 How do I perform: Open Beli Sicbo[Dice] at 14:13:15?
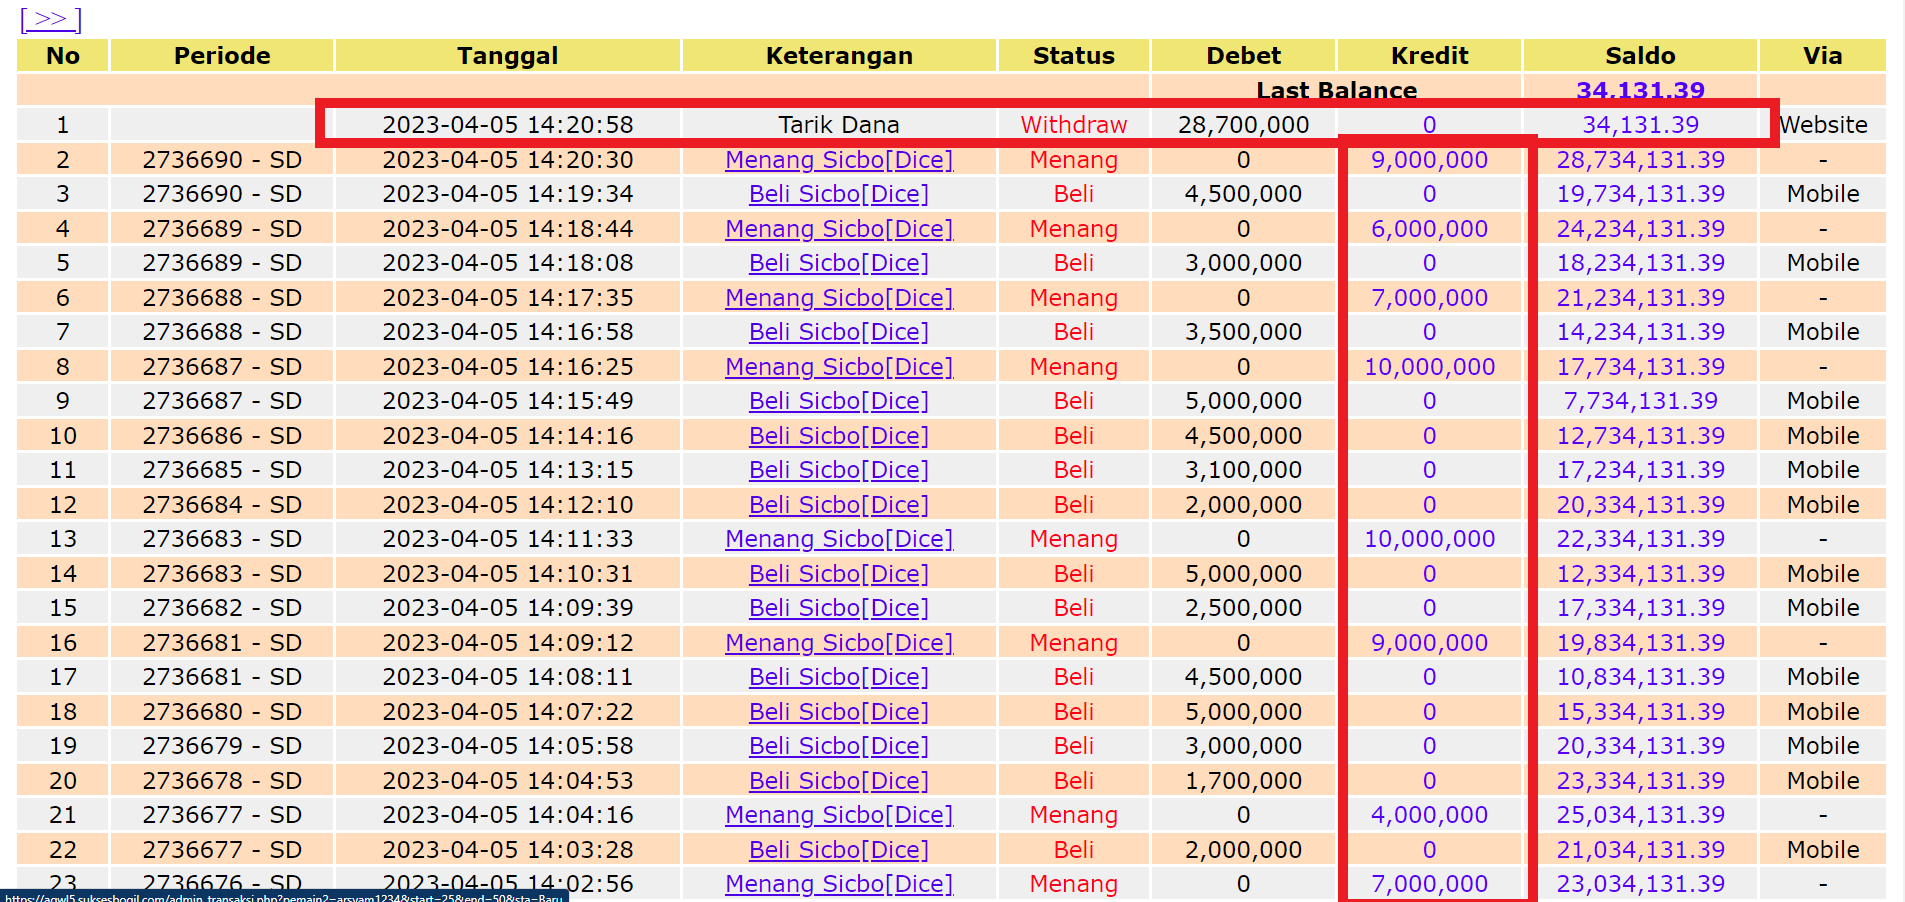[839, 470]
